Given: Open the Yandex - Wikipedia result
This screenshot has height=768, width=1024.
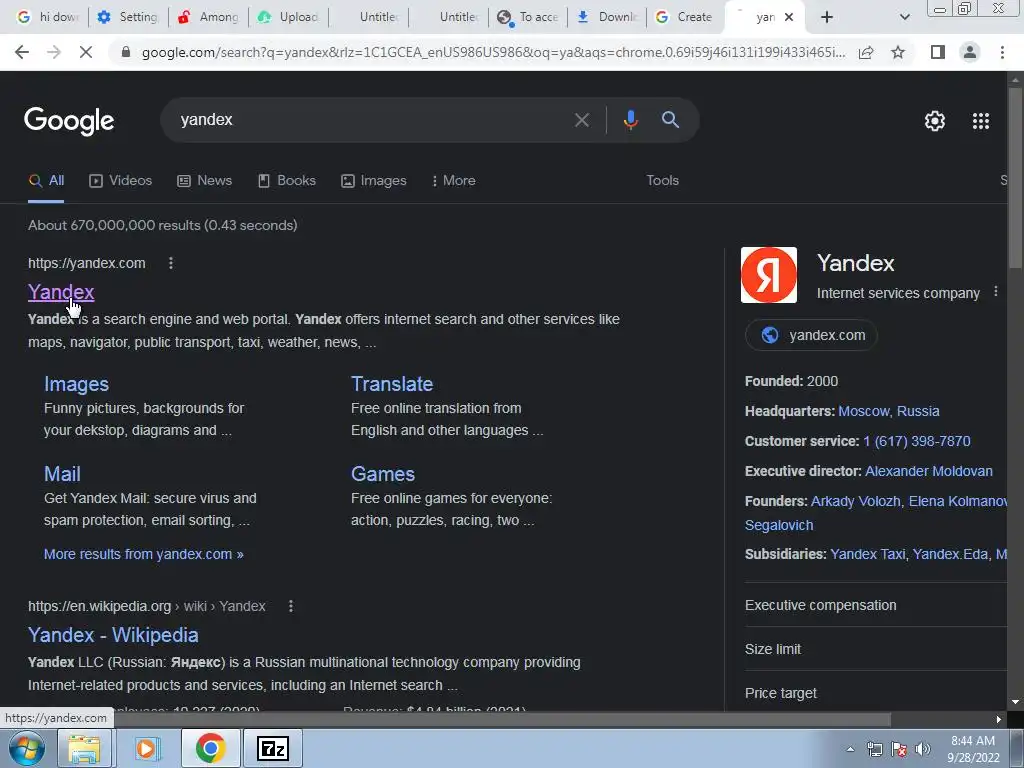Looking at the screenshot, I should [x=113, y=635].
